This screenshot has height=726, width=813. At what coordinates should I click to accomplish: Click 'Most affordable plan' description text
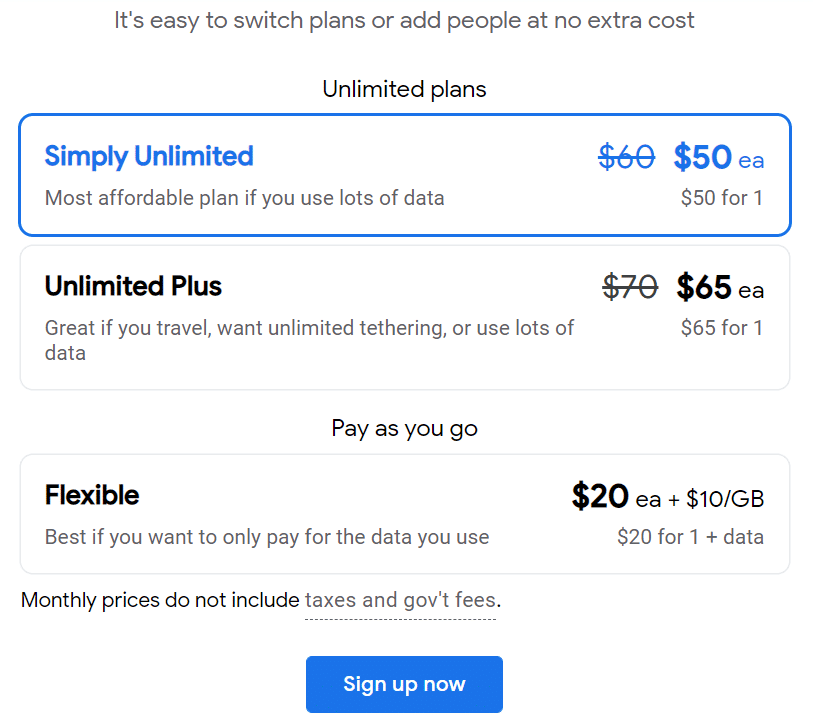tap(245, 198)
